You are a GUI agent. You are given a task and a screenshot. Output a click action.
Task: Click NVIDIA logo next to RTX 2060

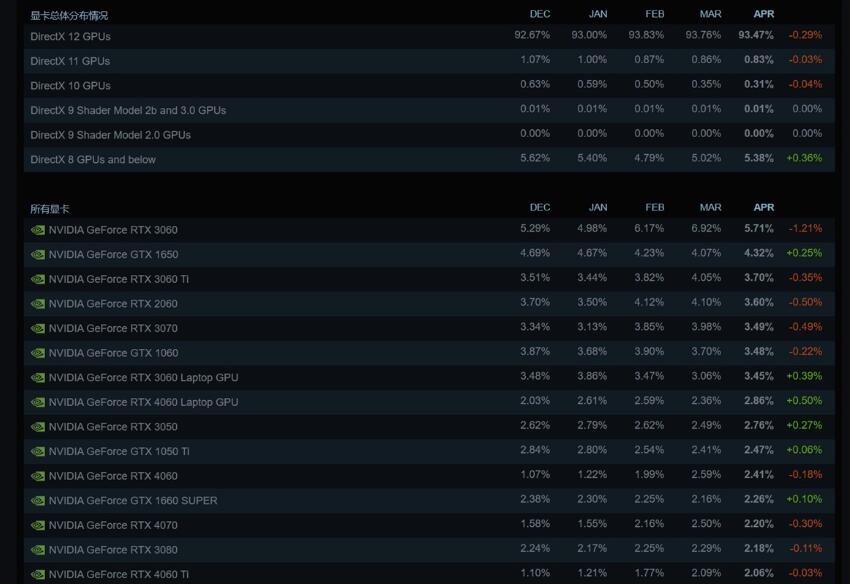point(38,304)
